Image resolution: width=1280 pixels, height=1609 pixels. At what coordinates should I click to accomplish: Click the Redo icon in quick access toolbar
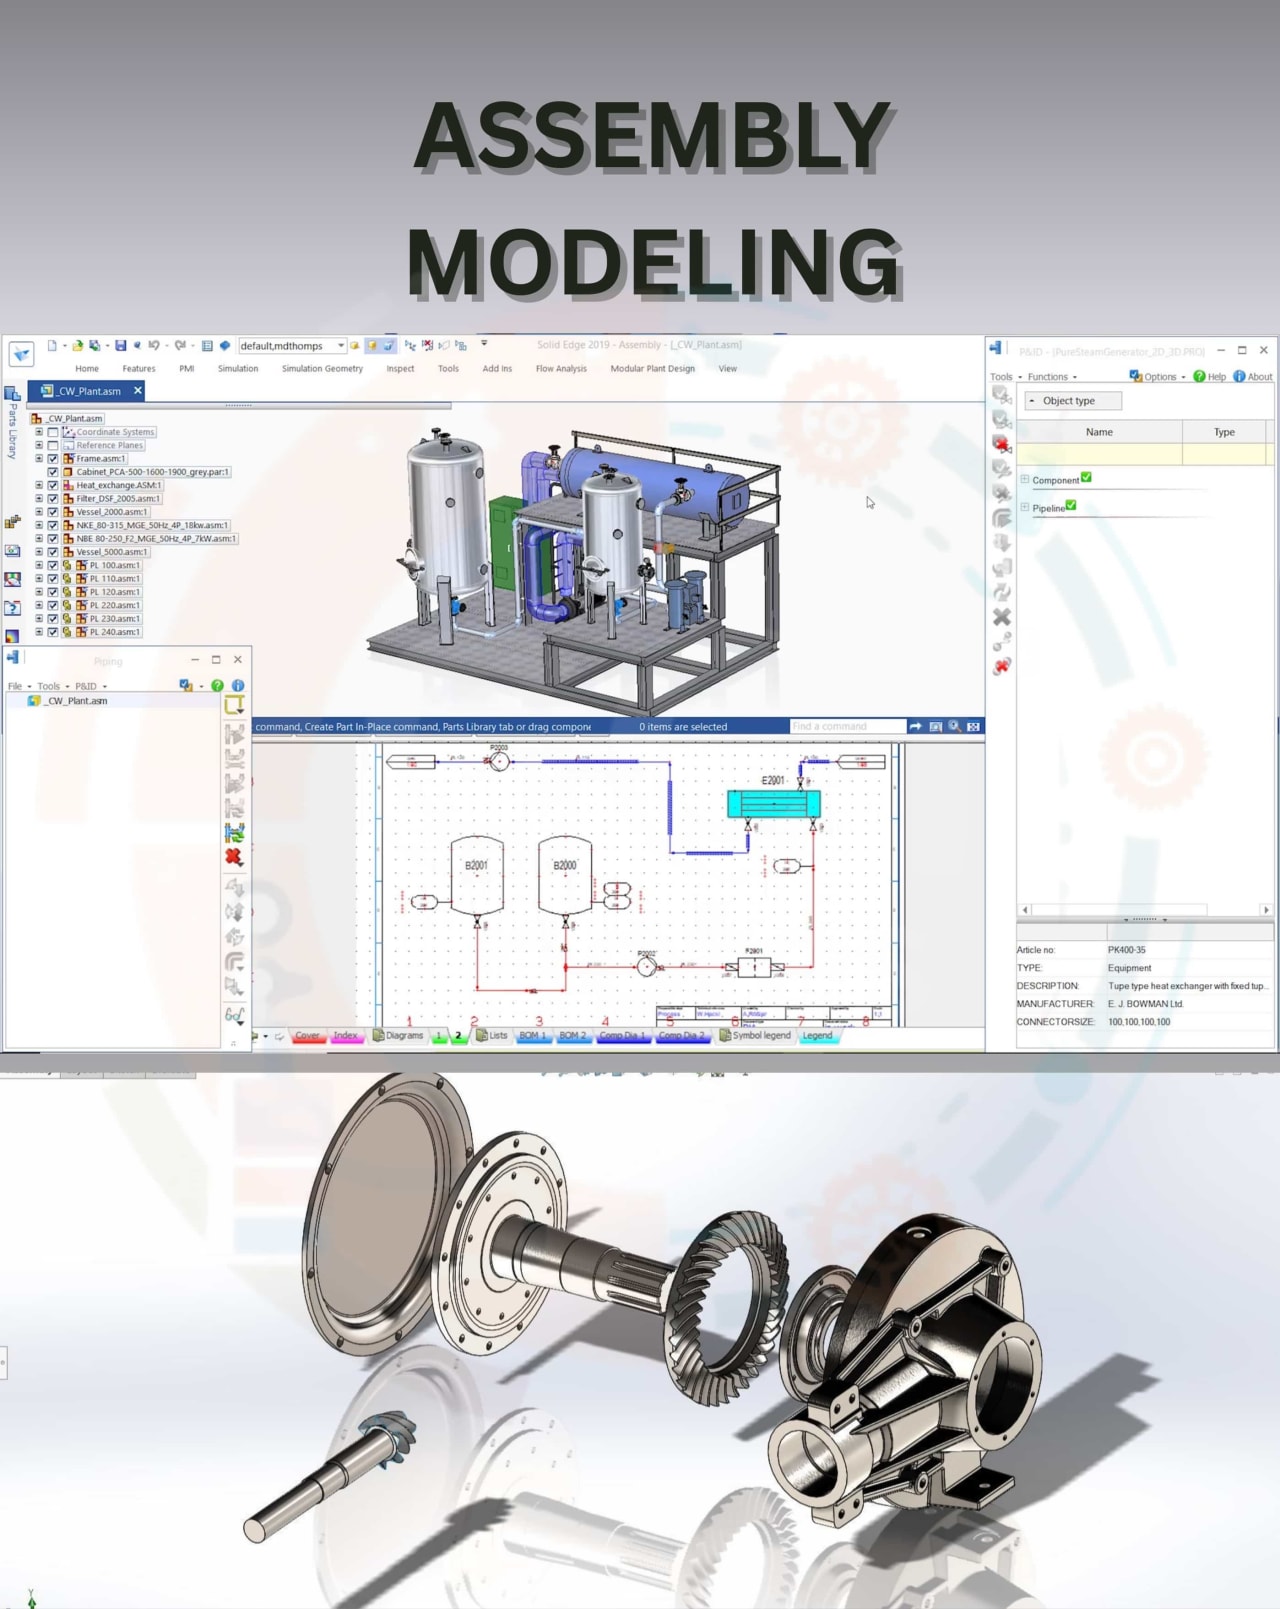[180, 346]
